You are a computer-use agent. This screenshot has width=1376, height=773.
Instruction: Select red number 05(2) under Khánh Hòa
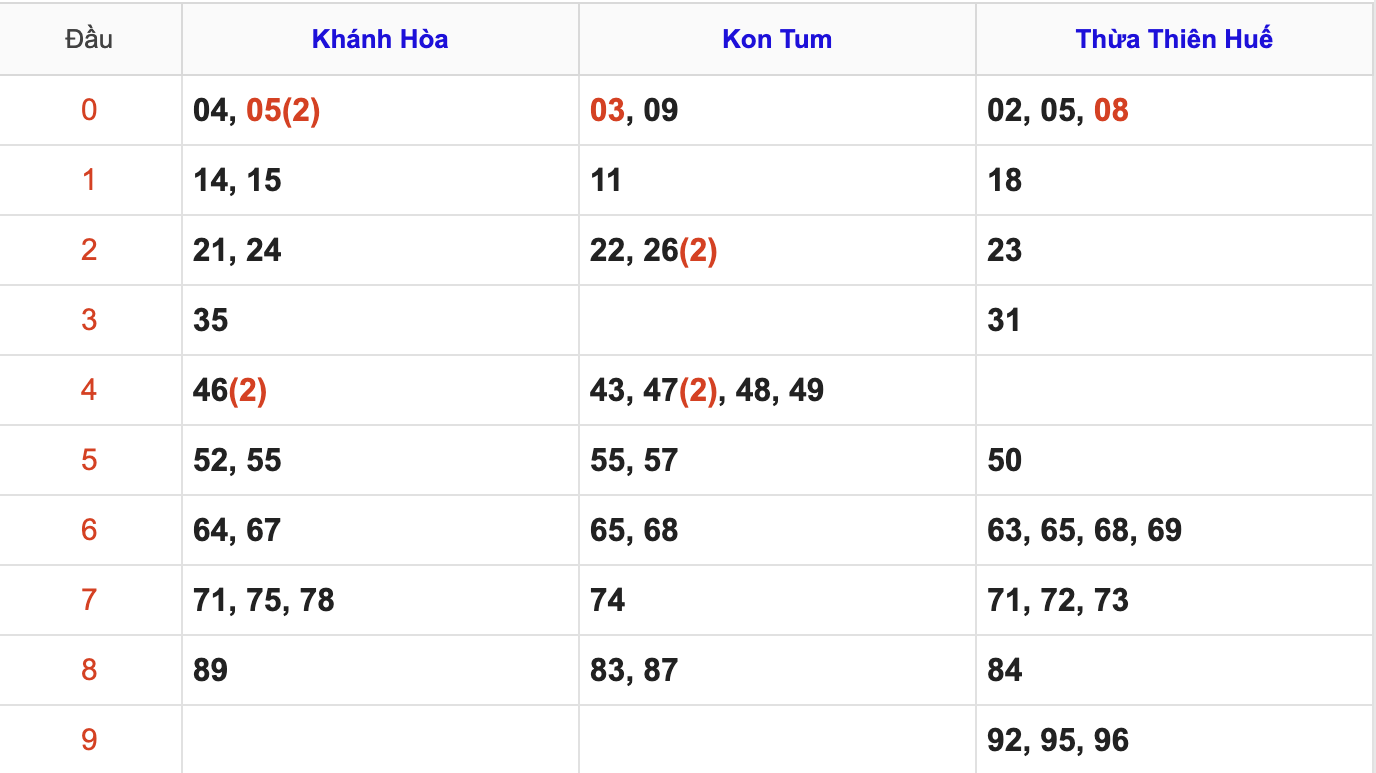click(283, 110)
